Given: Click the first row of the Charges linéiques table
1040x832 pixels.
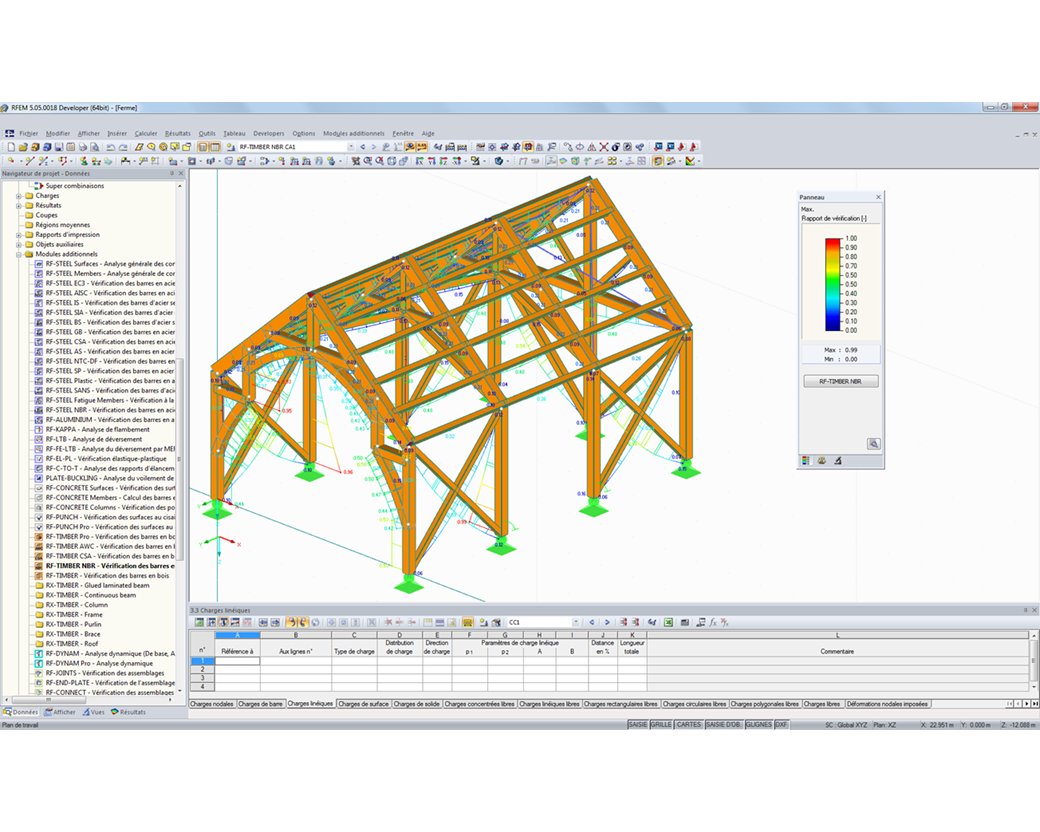Looking at the screenshot, I should [238, 661].
